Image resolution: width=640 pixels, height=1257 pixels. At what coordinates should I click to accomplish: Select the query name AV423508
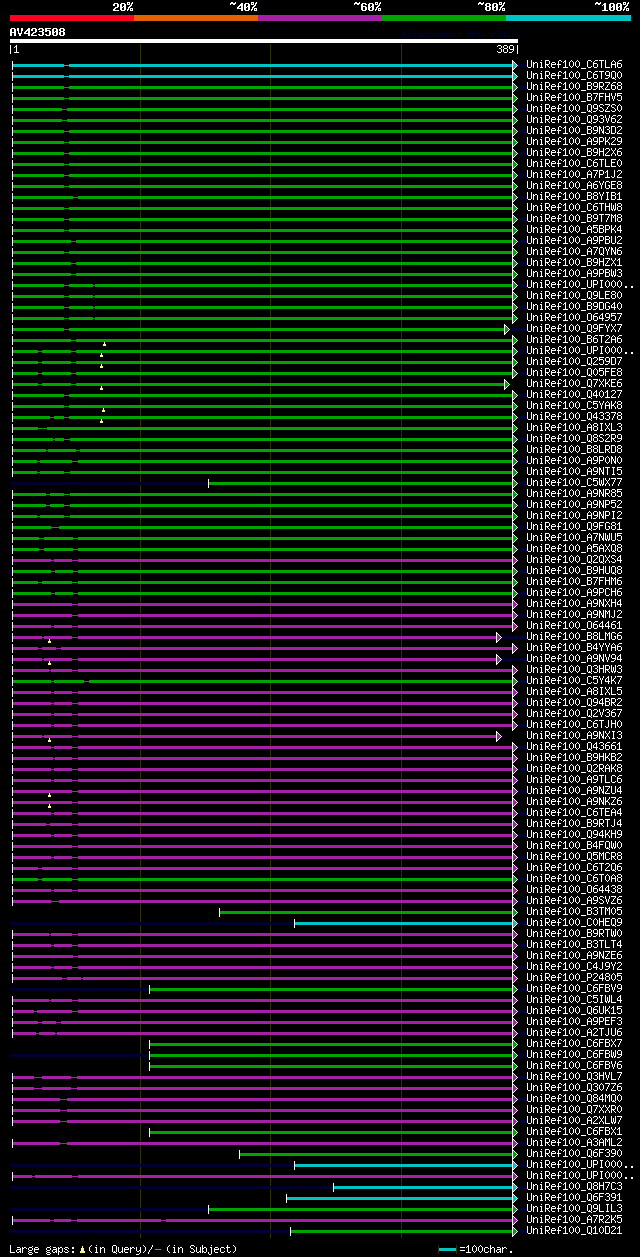(38, 32)
